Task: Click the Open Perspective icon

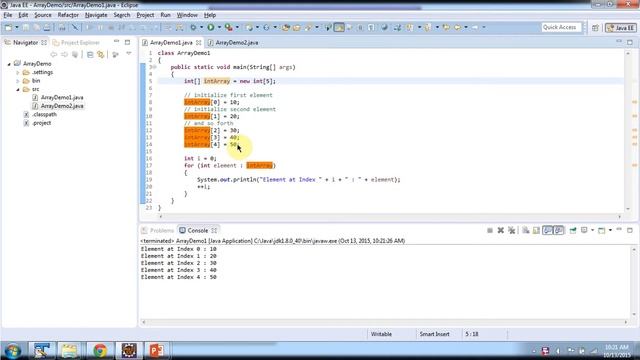Action: 596,28
